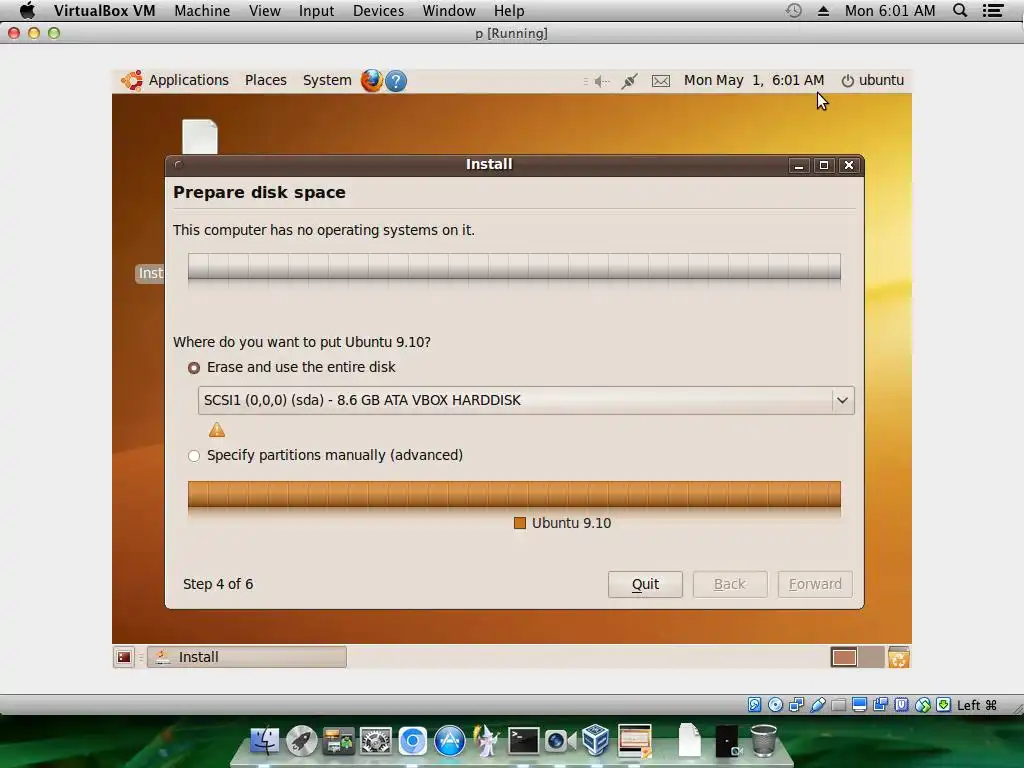The image size is (1024, 768).
Task: Click the show desktop icon in bottom panel
Action: tap(123, 657)
